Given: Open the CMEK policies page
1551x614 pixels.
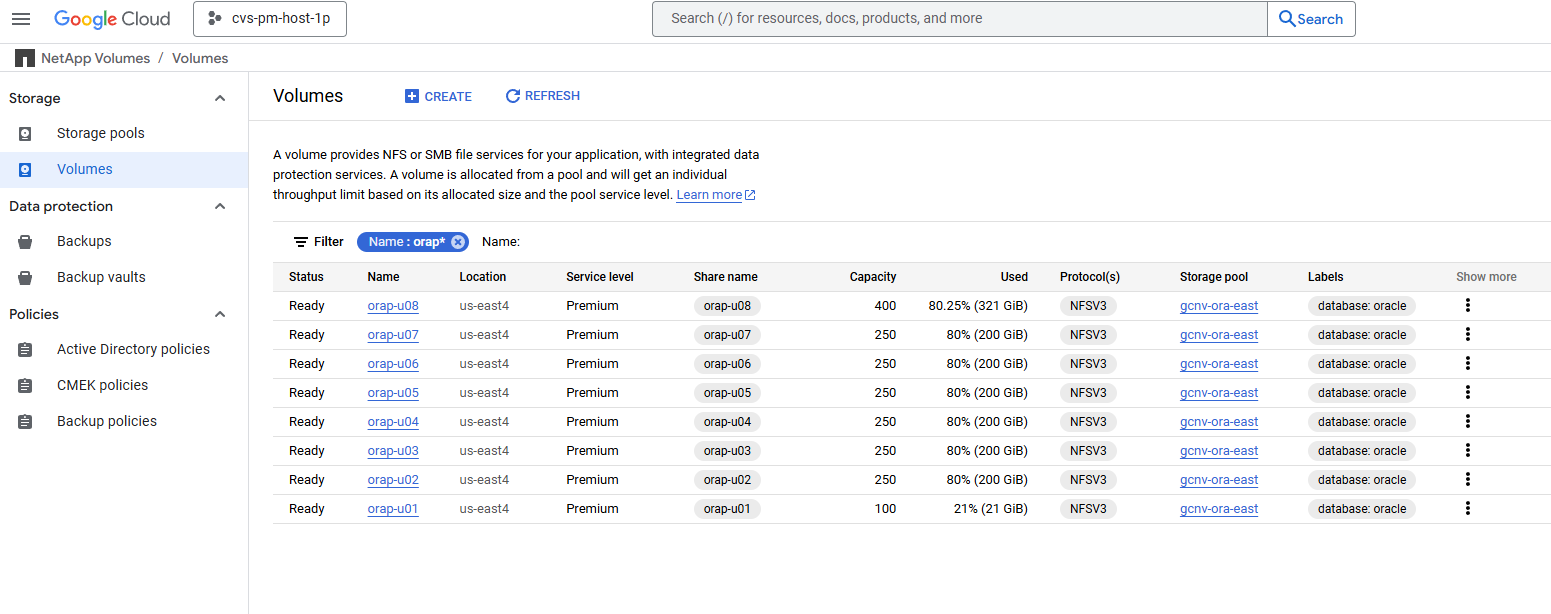Looking at the screenshot, I should coord(102,386).
